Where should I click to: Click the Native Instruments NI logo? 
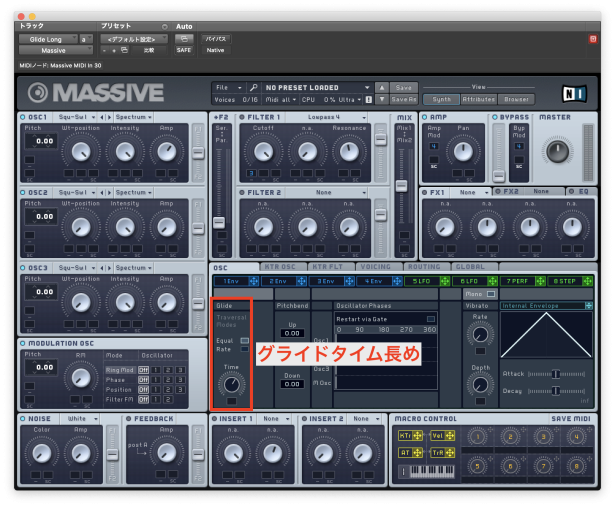point(574,93)
